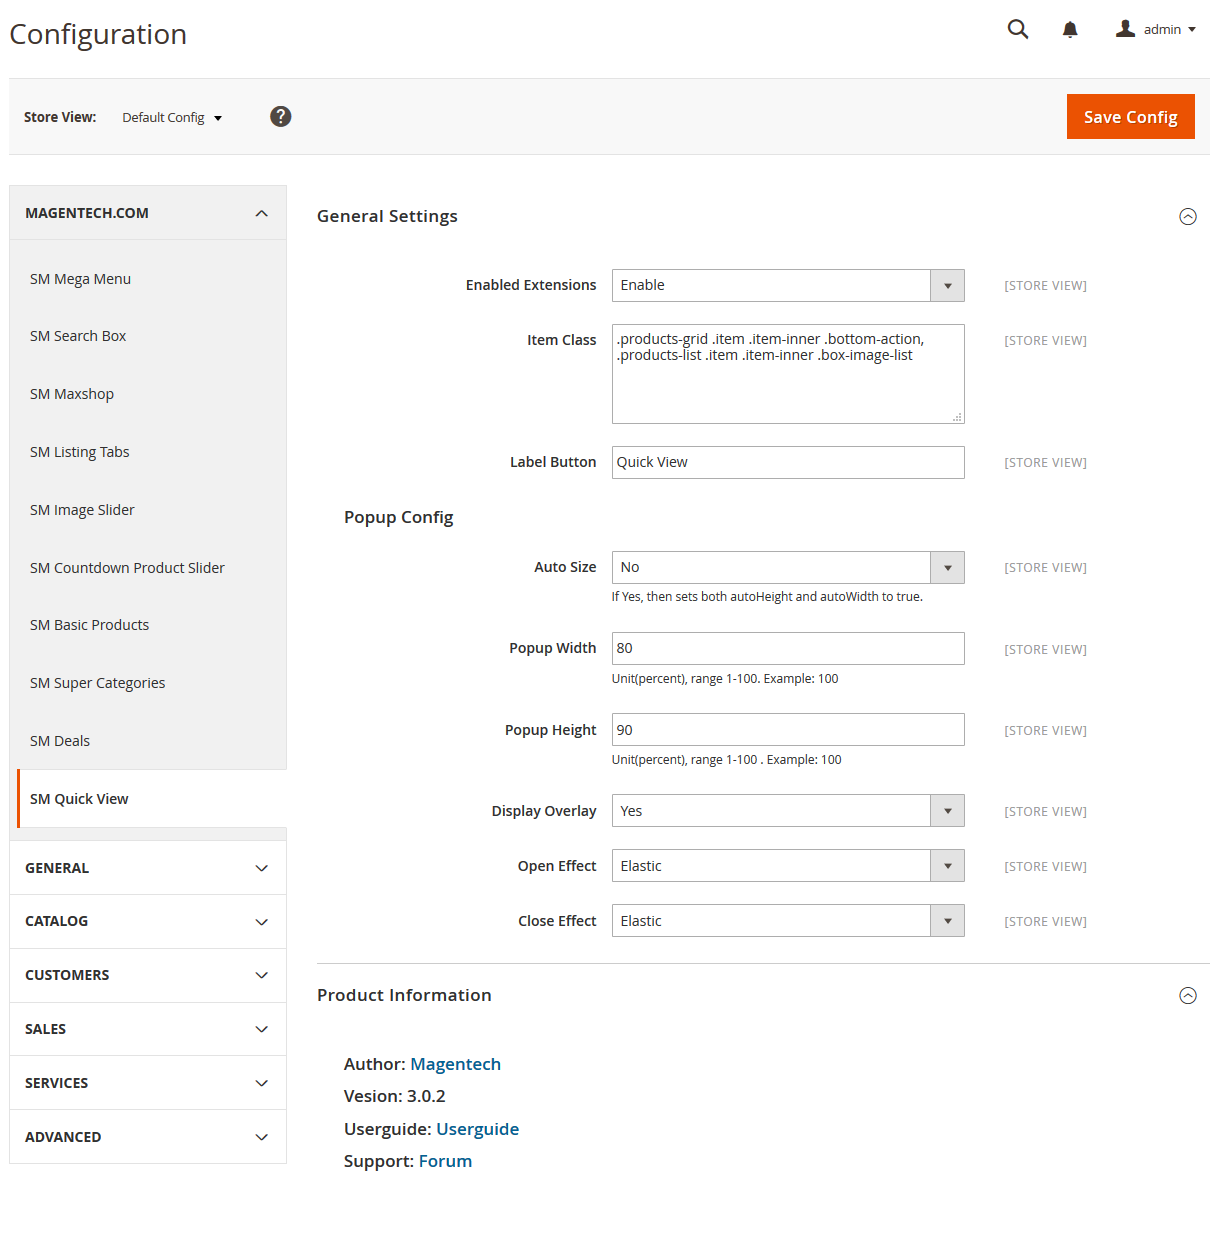Open the Userguide link
This screenshot has height=1242, width=1232.
(x=477, y=1129)
